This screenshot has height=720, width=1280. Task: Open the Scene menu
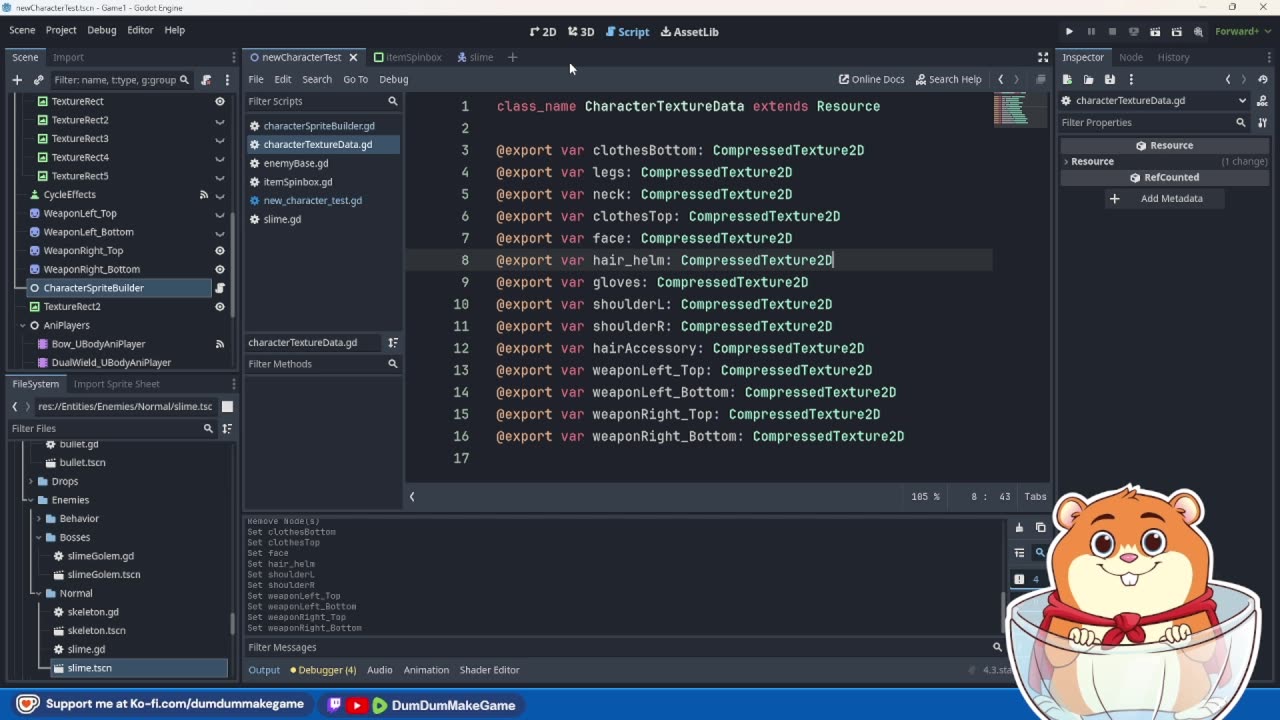[22, 30]
